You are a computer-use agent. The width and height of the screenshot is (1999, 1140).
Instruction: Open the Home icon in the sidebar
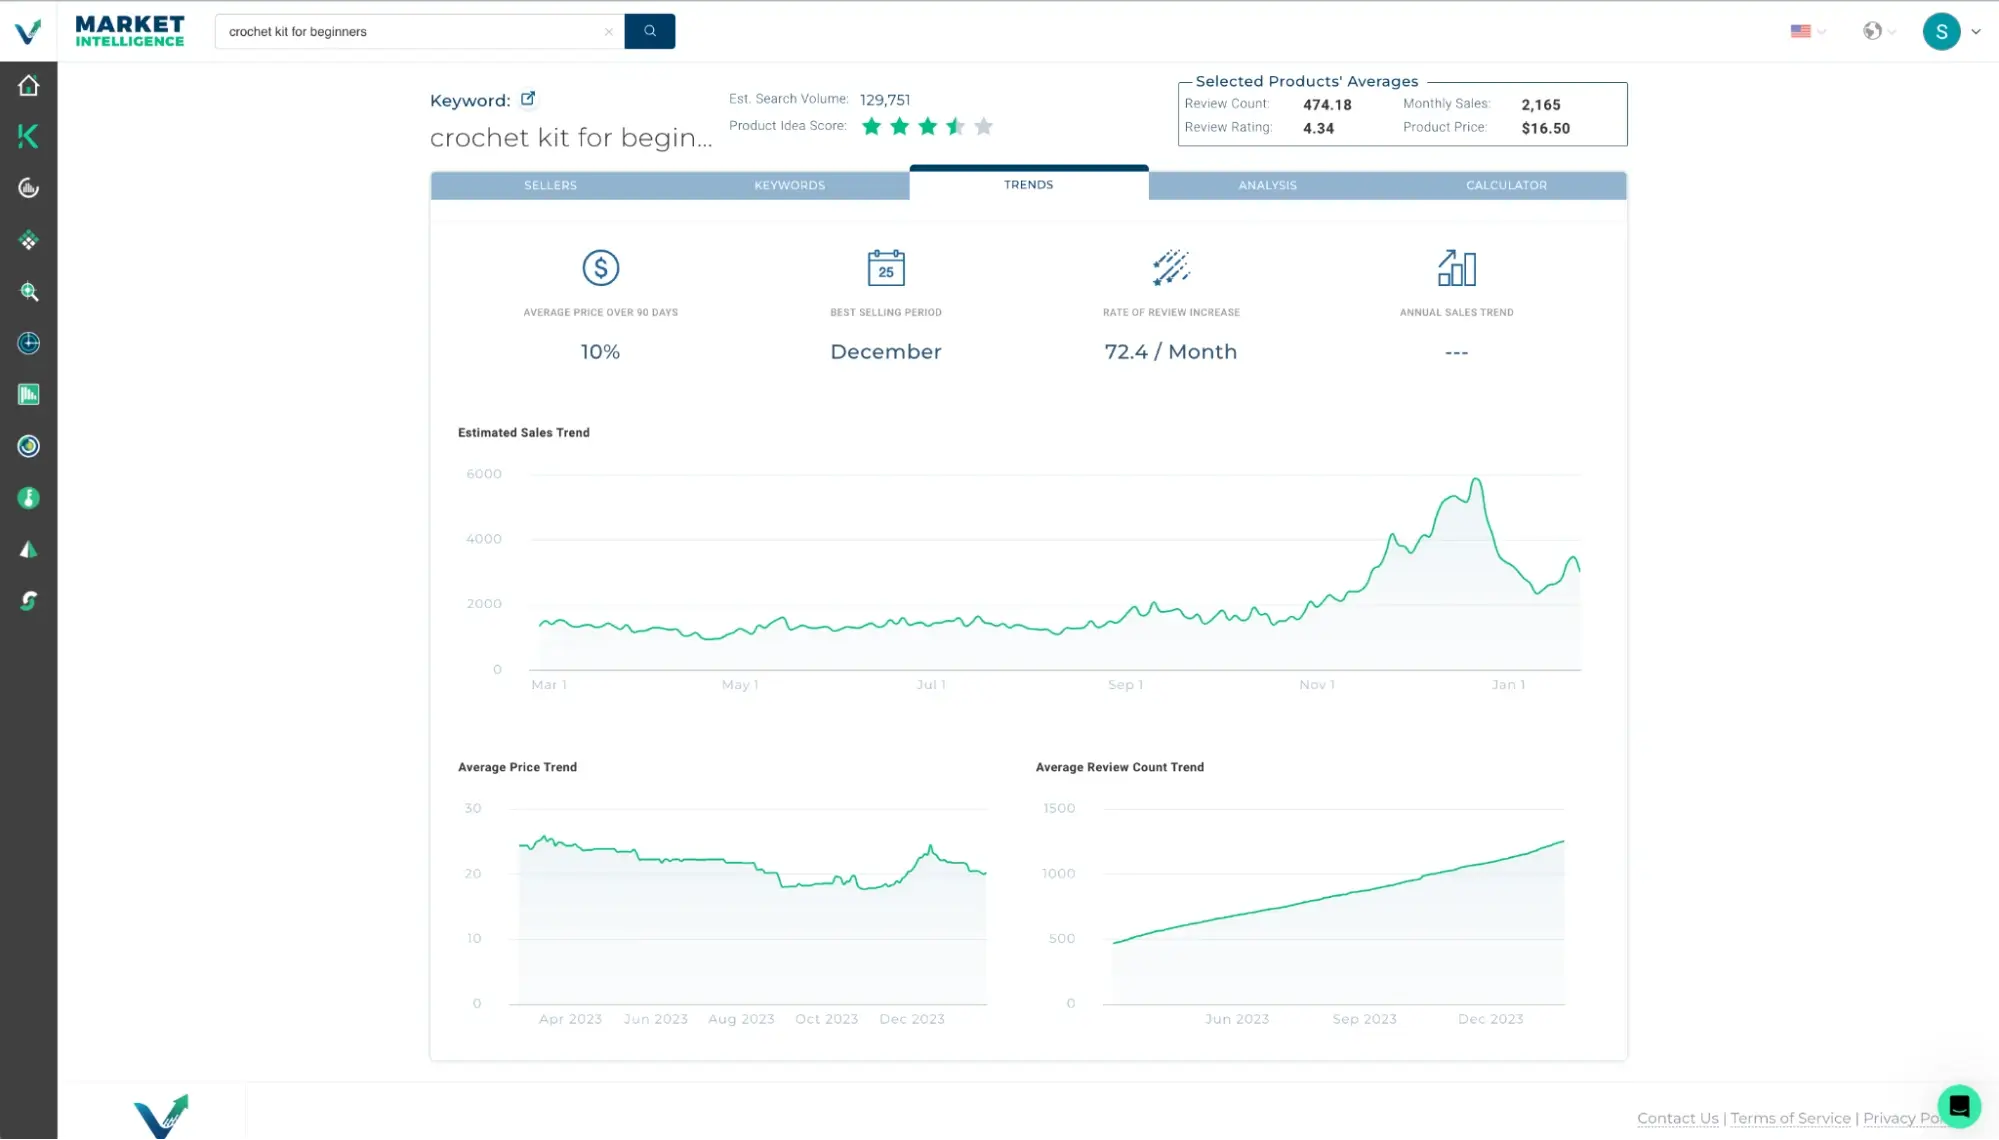[28, 85]
